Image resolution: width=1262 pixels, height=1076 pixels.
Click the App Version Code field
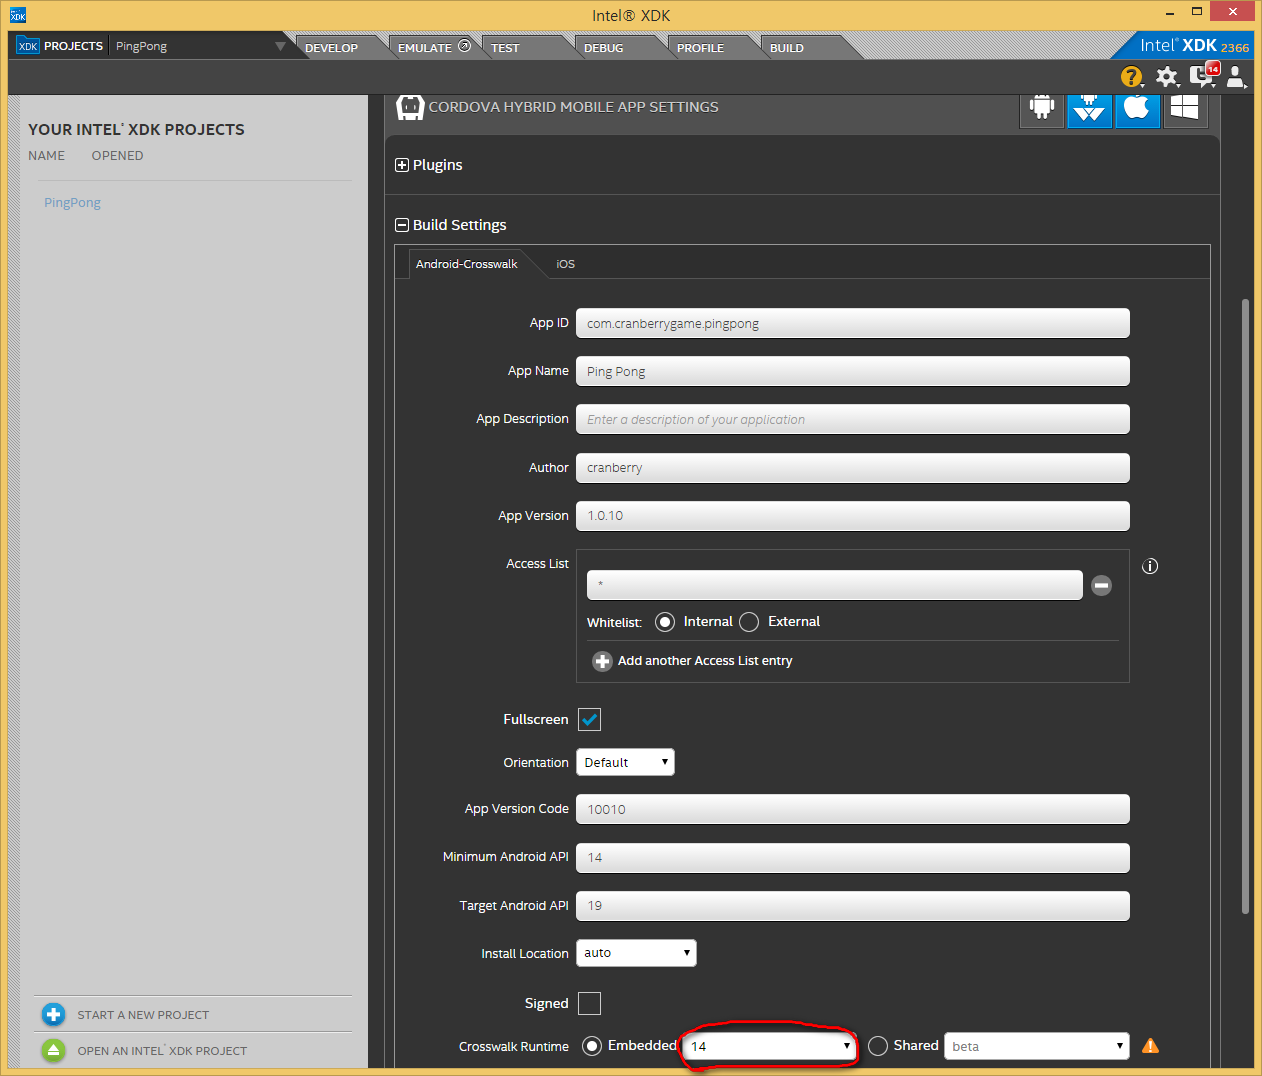[x=853, y=809]
